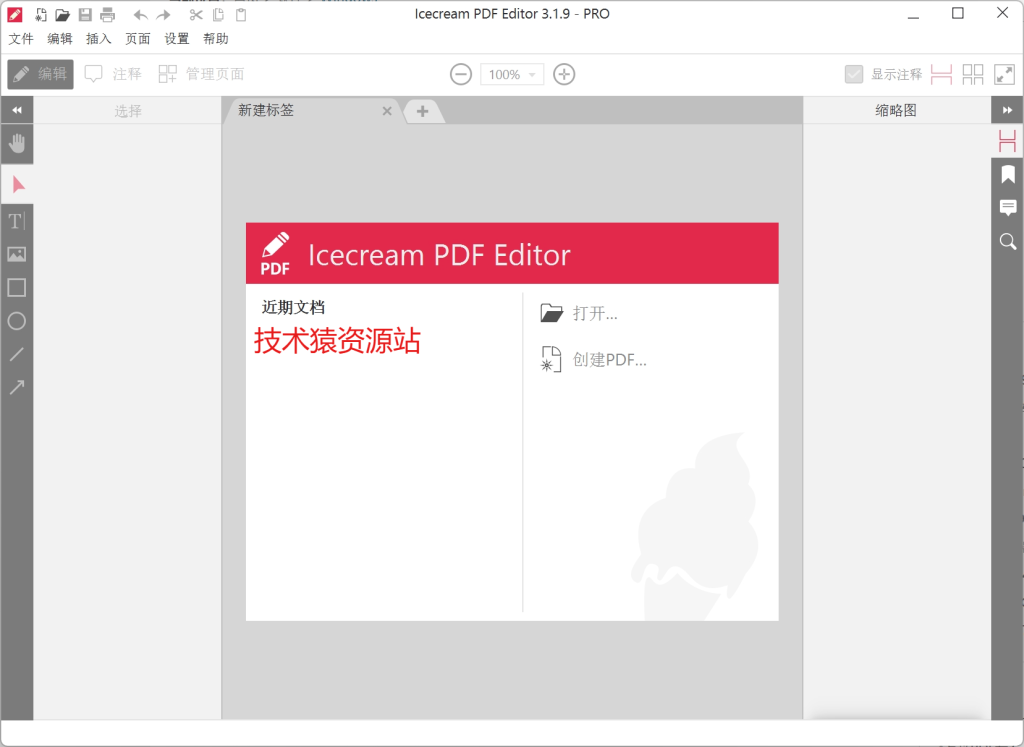Screen dimensions: 1024x747
Task: Switch to 编辑 mode button
Action: (40, 74)
